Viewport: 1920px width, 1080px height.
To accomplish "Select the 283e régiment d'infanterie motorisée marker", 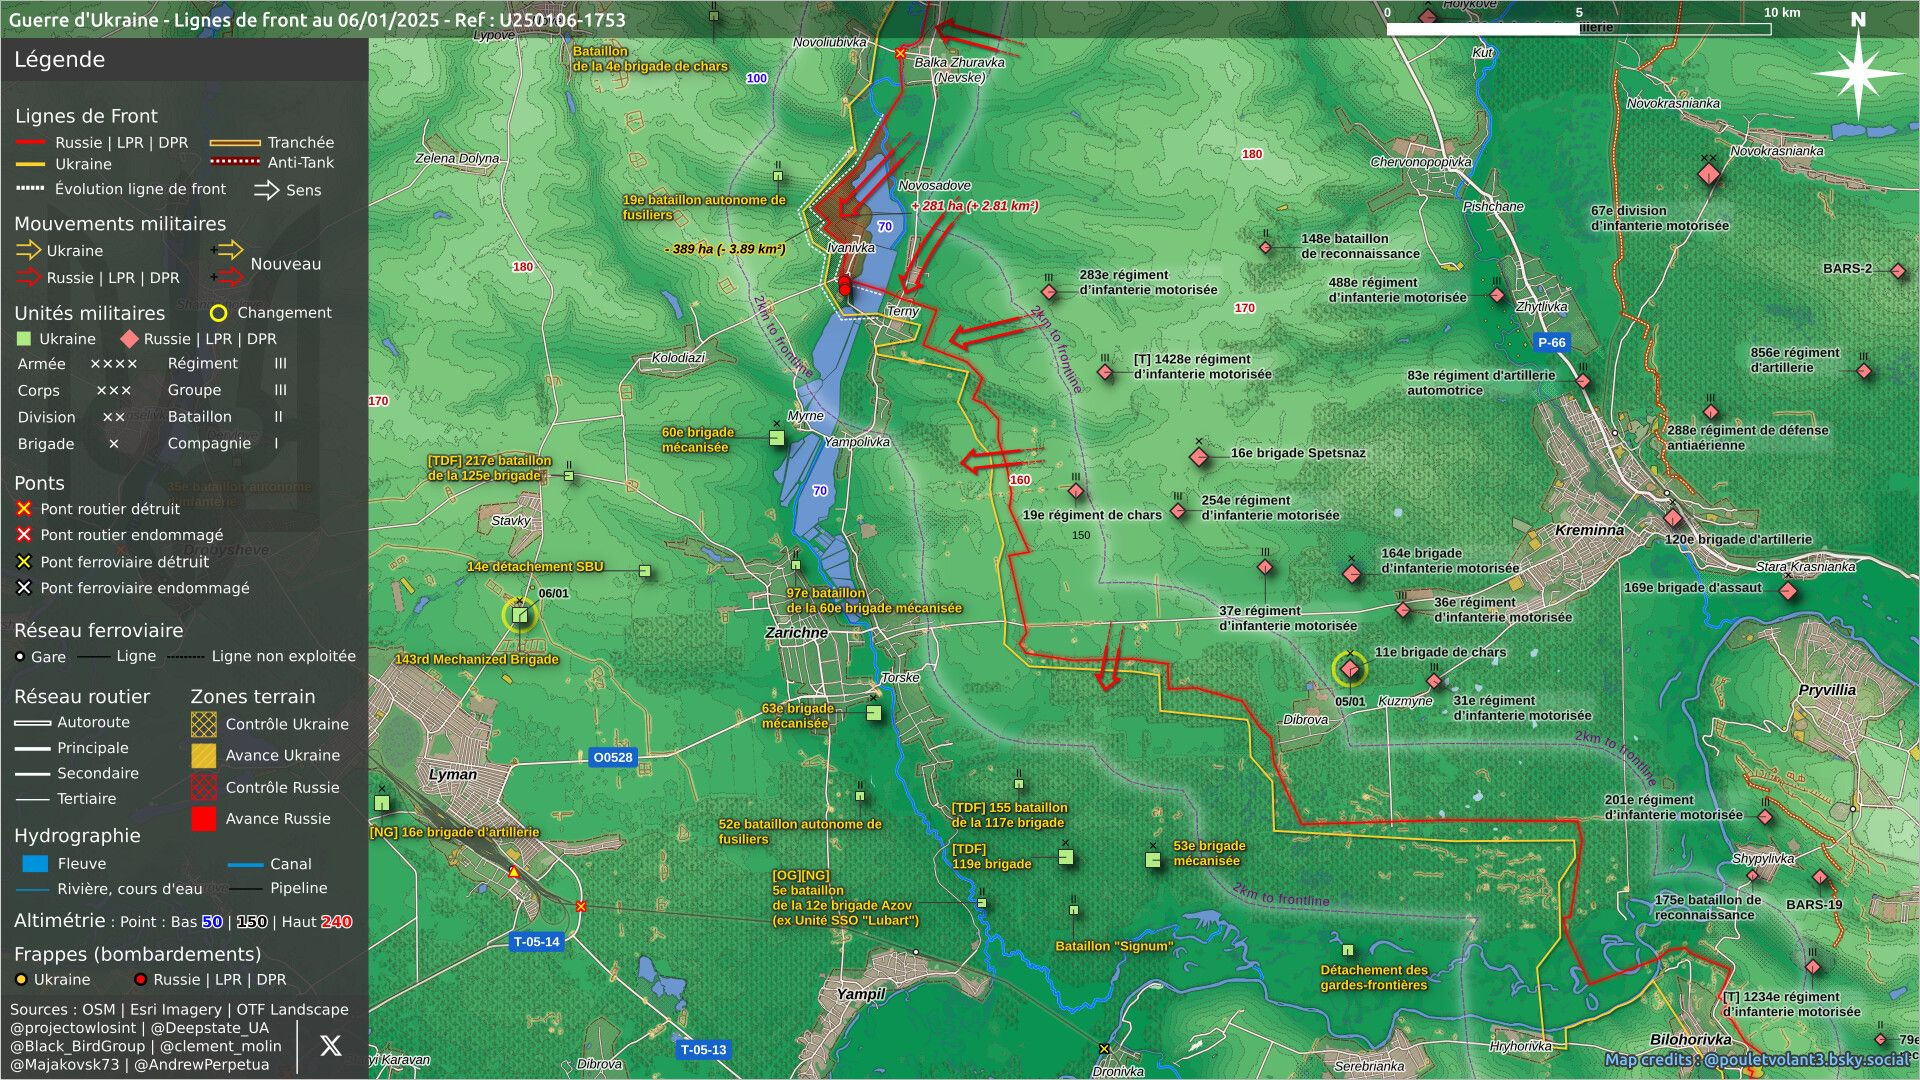I will click(x=1049, y=292).
